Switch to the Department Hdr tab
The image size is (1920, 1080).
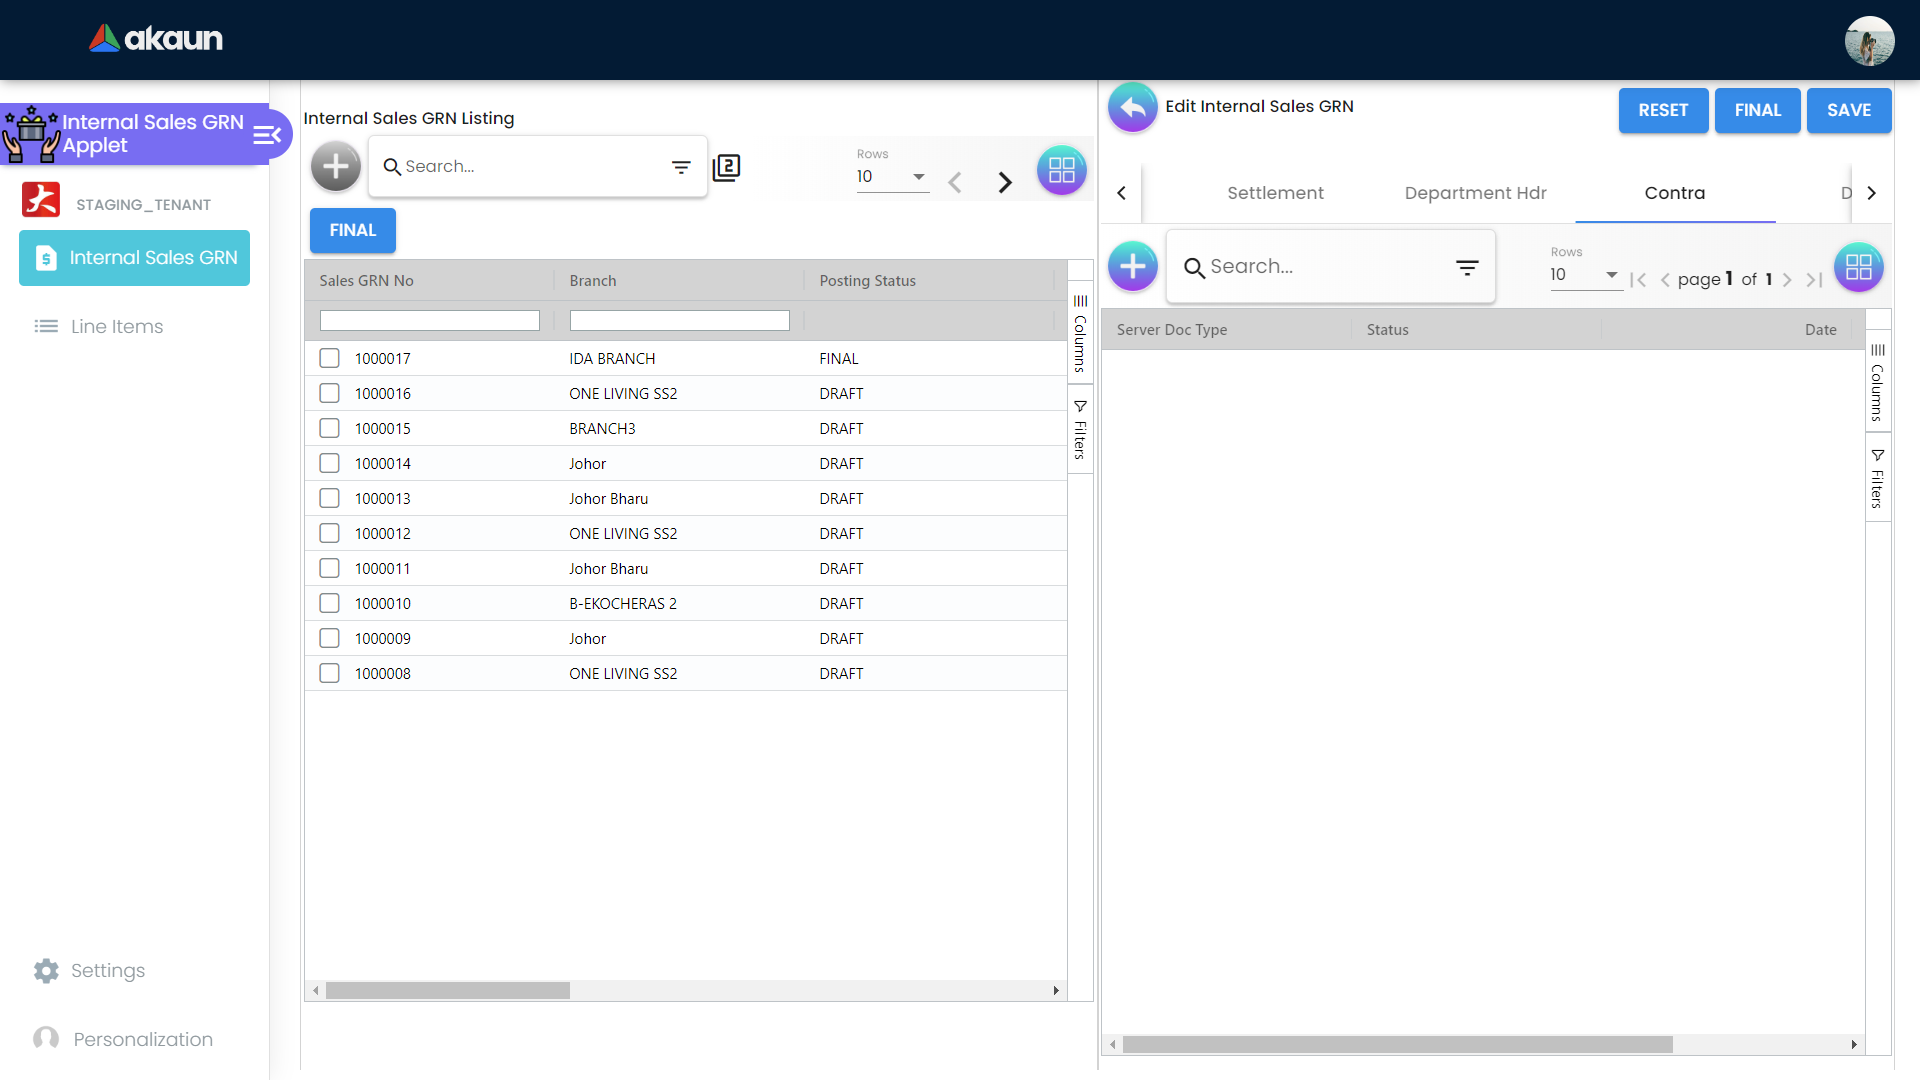pos(1475,193)
